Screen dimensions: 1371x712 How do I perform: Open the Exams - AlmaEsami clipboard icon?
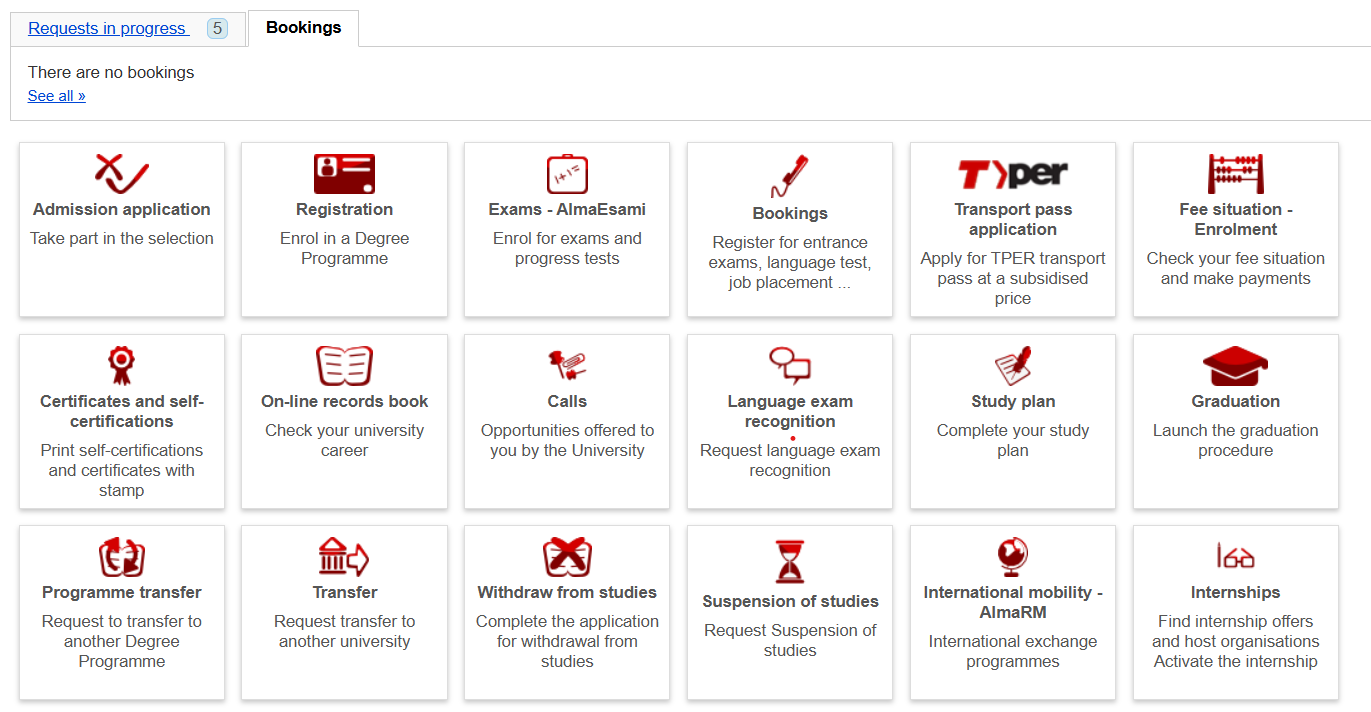pos(567,174)
